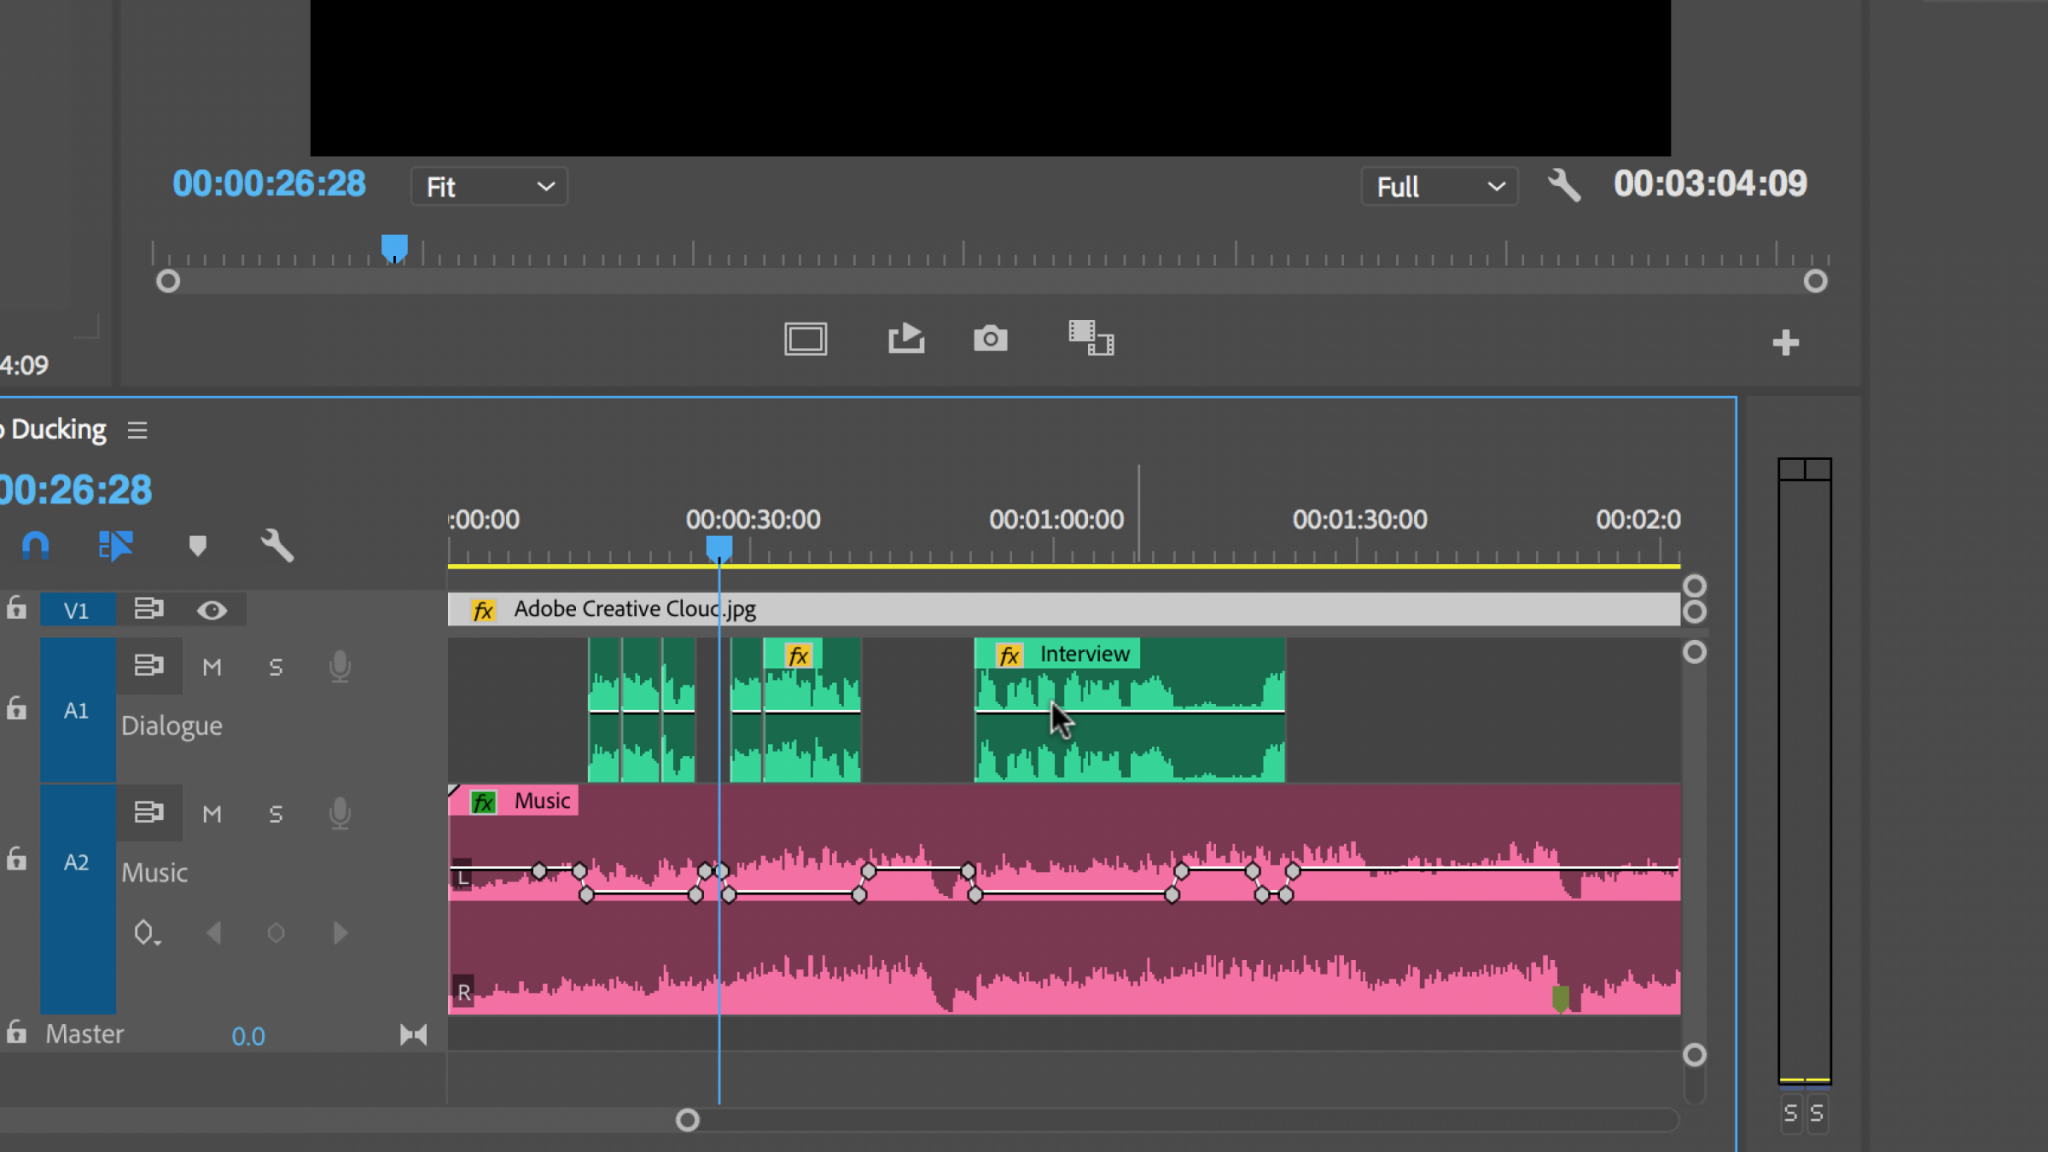Toggle Comparison View icon
Image resolution: width=2048 pixels, height=1152 pixels.
point(1091,338)
